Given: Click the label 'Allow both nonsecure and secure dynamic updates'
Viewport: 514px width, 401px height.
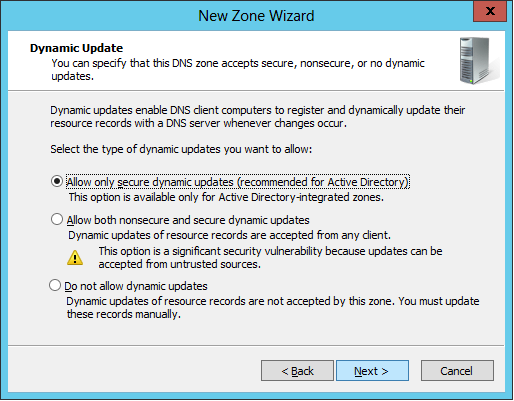Looking at the screenshot, I should pyautogui.click(x=188, y=220).
